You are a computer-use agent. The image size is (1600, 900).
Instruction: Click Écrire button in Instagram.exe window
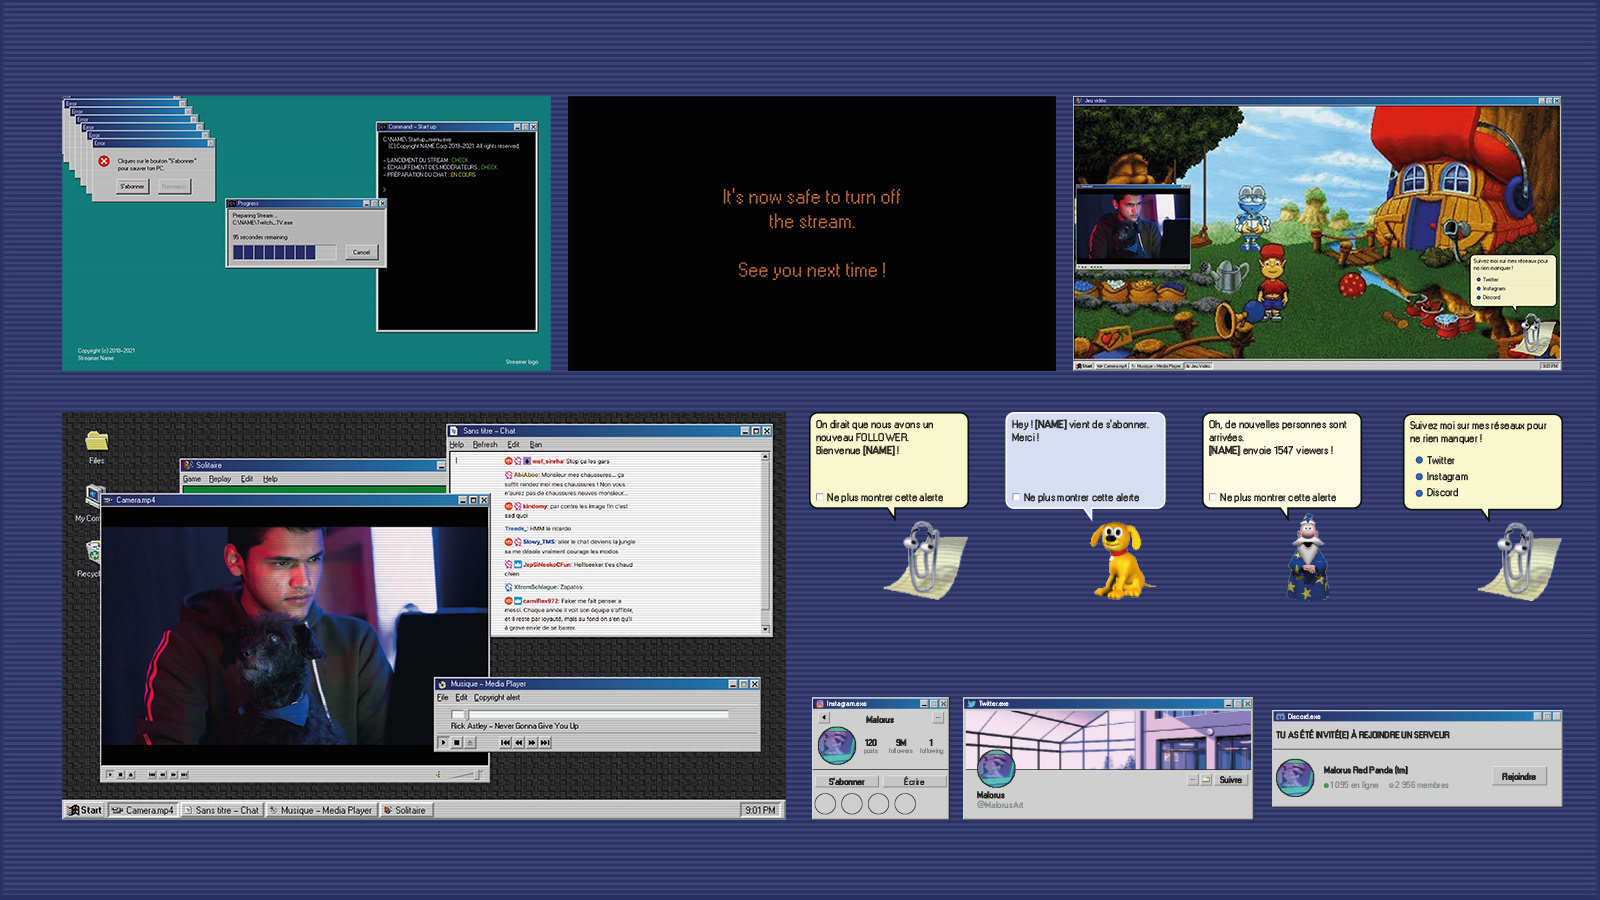pyautogui.click(x=914, y=781)
